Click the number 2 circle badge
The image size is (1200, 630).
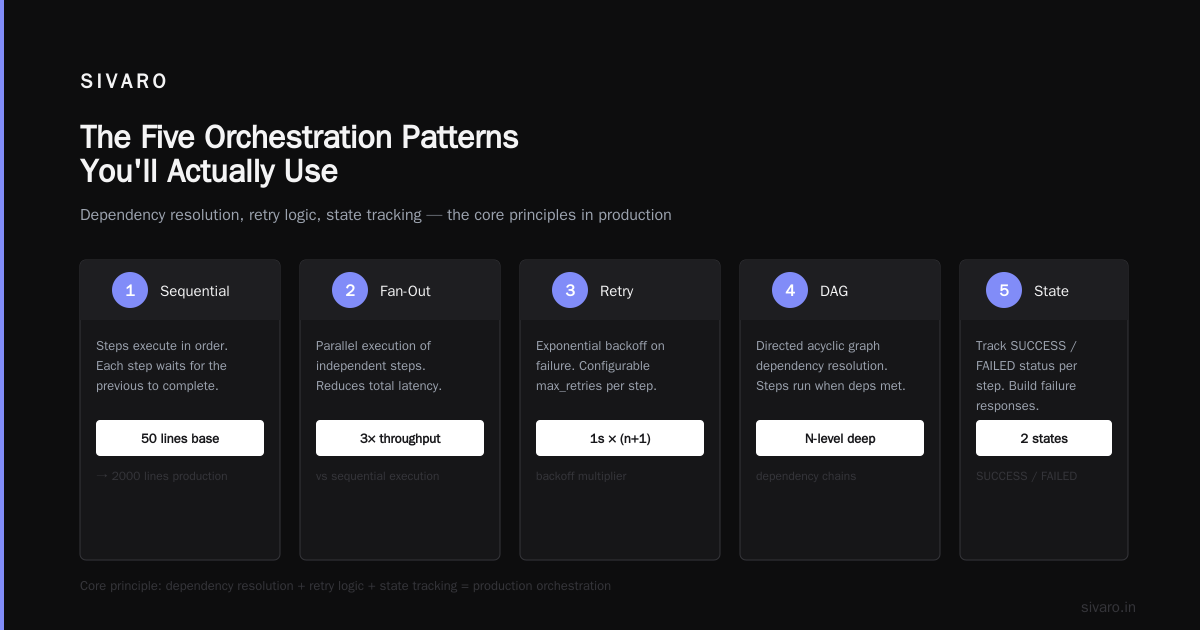pos(350,291)
